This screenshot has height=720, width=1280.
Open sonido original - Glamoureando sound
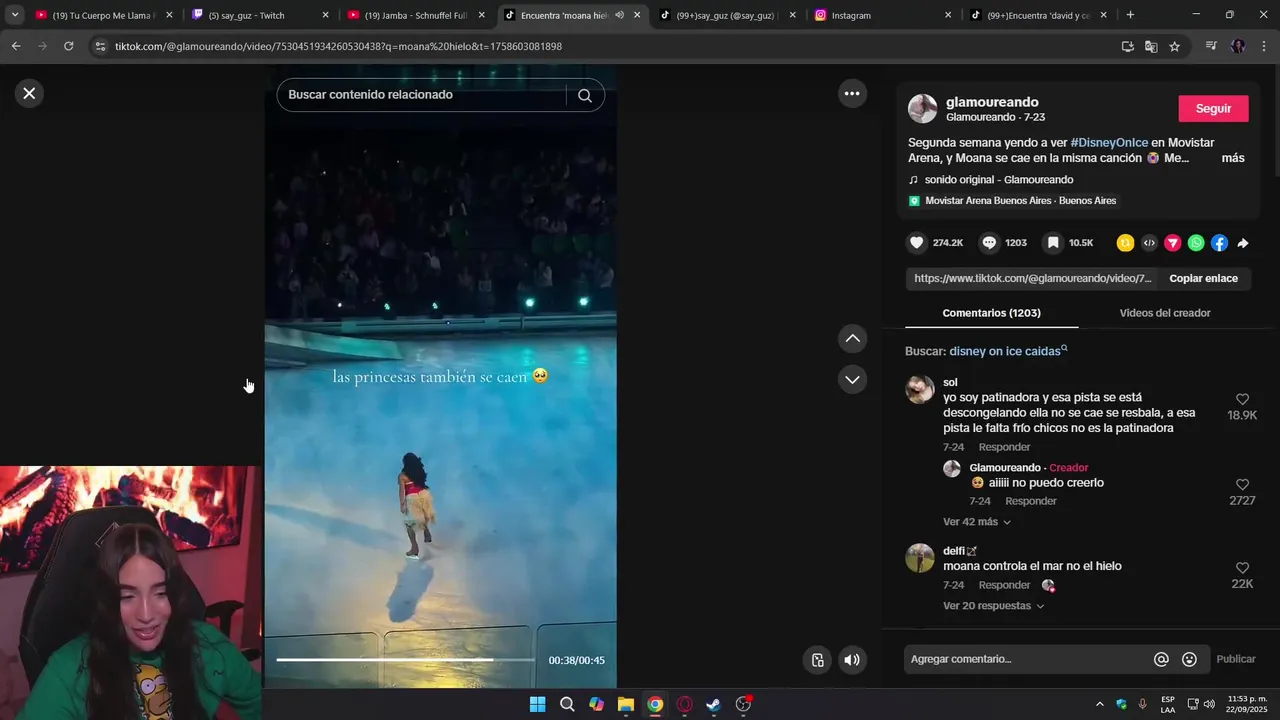pyautogui.click(x=998, y=180)
